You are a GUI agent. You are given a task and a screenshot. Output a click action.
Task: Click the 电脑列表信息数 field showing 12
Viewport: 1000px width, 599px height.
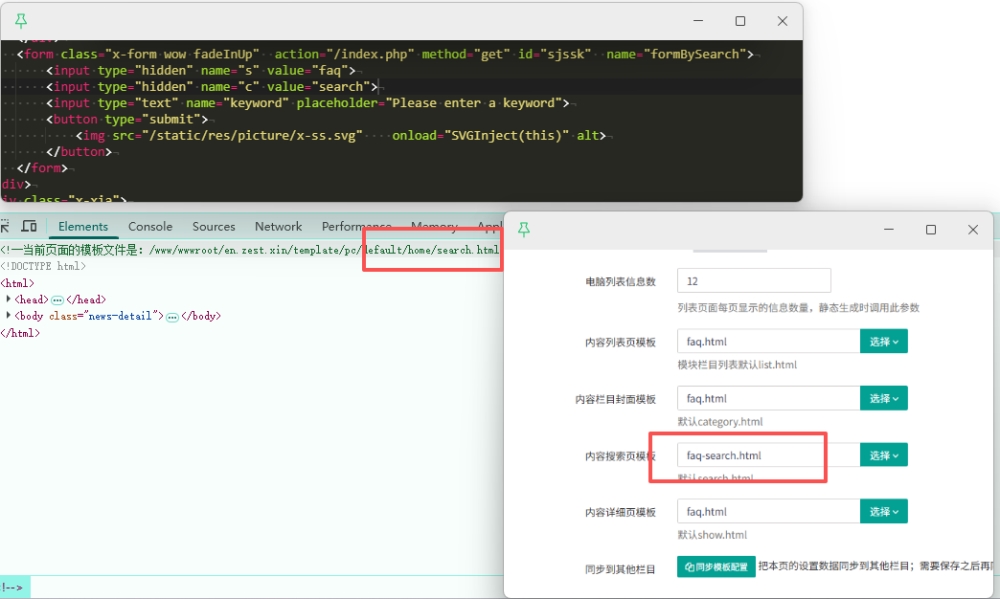753,281
